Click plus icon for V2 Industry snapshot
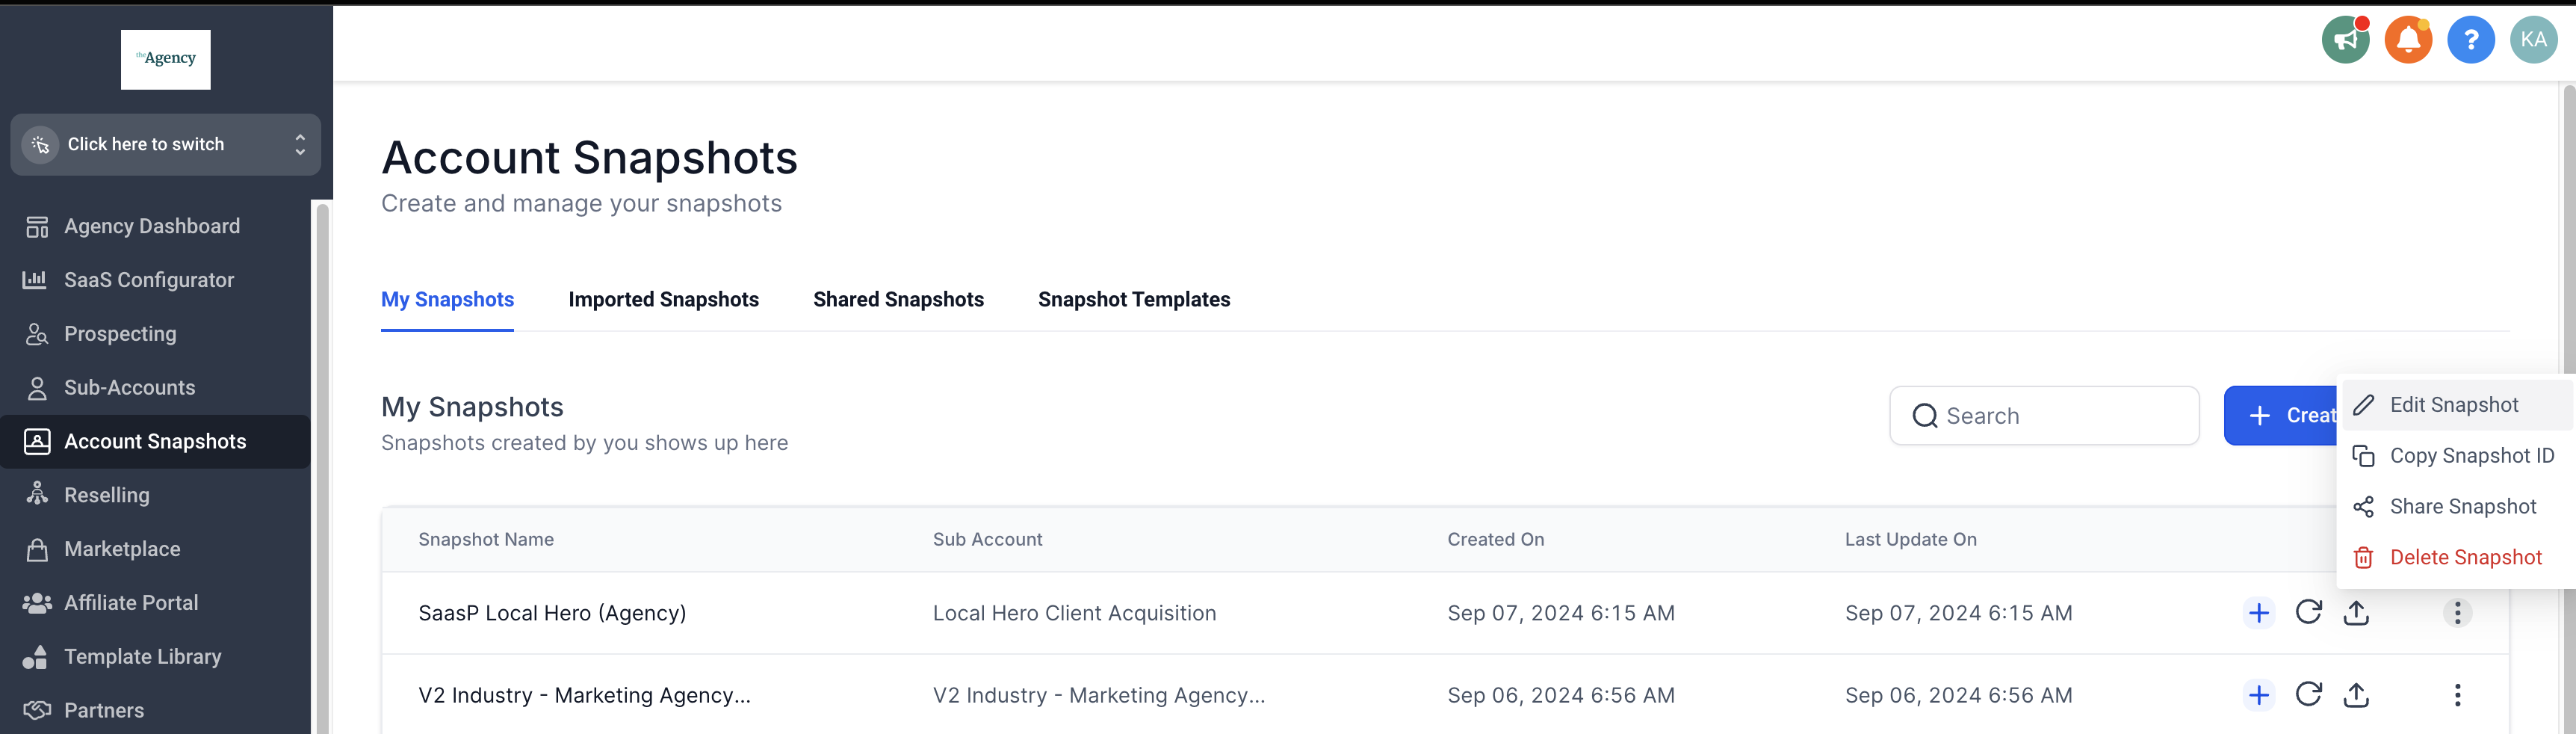The image size is (2576, 734). tap(2259, 695)
